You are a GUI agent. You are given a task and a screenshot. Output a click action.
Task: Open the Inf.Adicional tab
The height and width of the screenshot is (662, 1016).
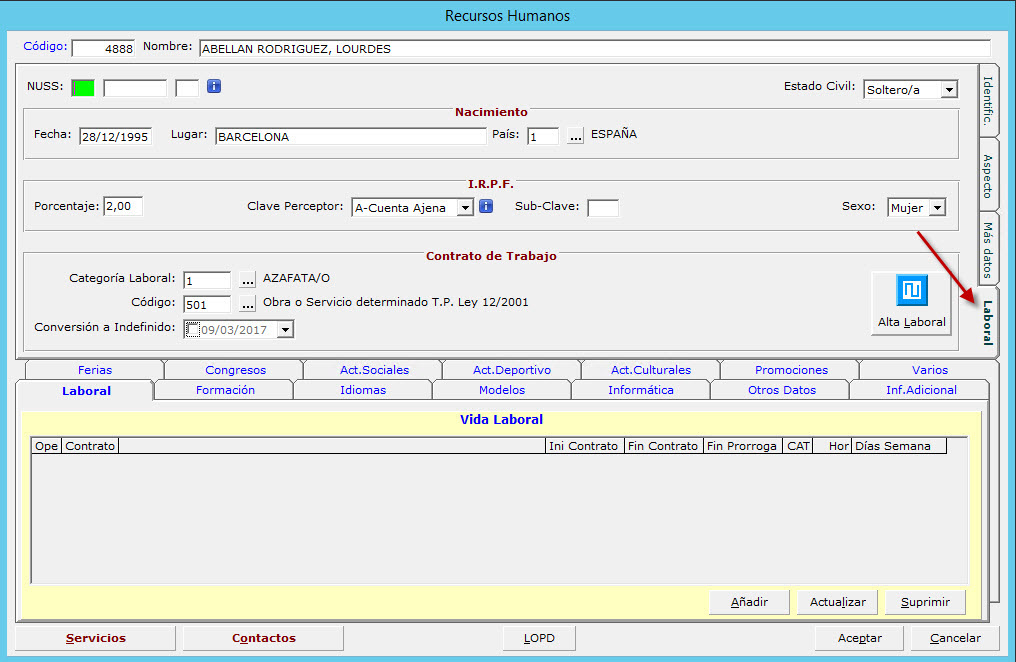[921, 390]
